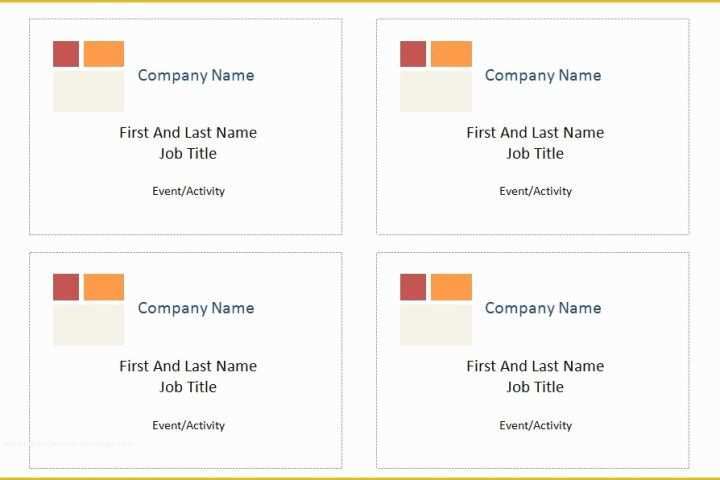Viewport: 720px width, 480px height.
Task: Select Event/Activity in bottom-right badge
Action: (x=536, y=425)
